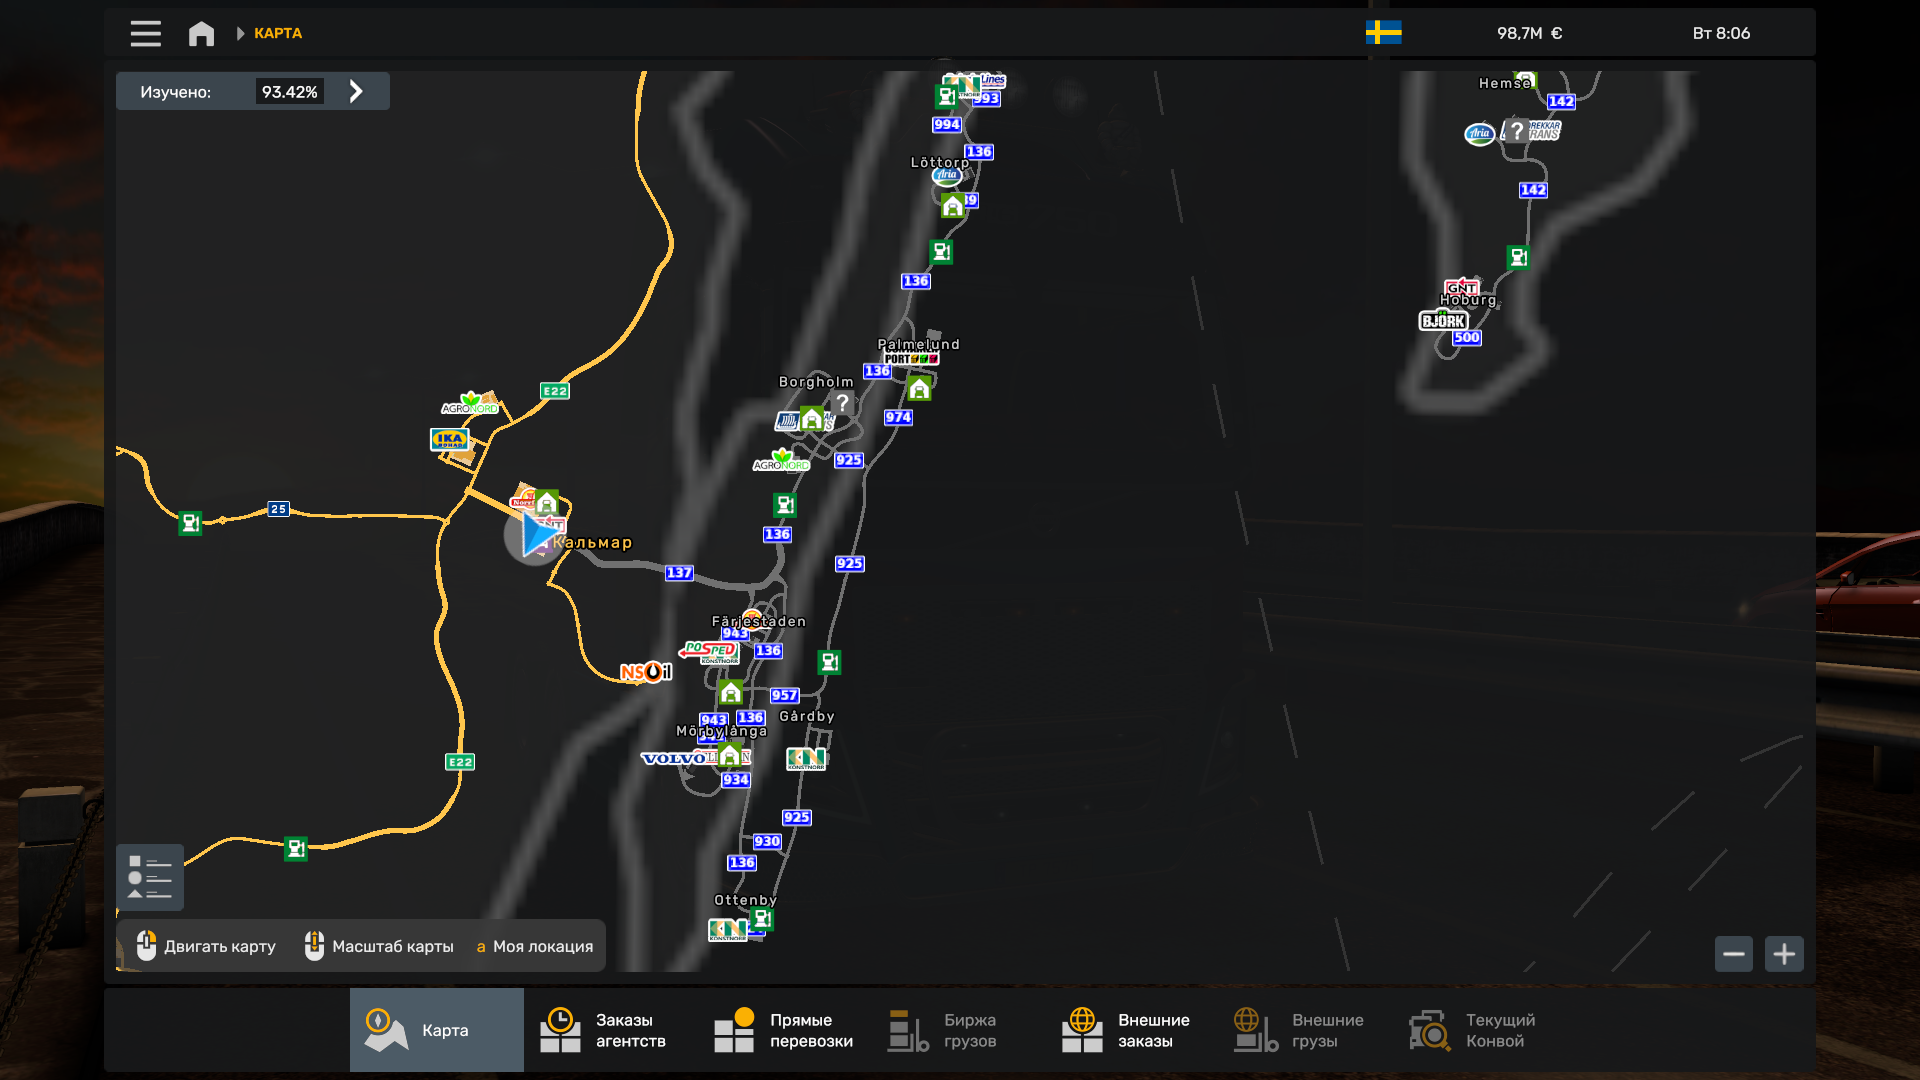Zoom in the map with plus button
This screenshot has width=1920, height=1080.
(x=1784, y=954)
